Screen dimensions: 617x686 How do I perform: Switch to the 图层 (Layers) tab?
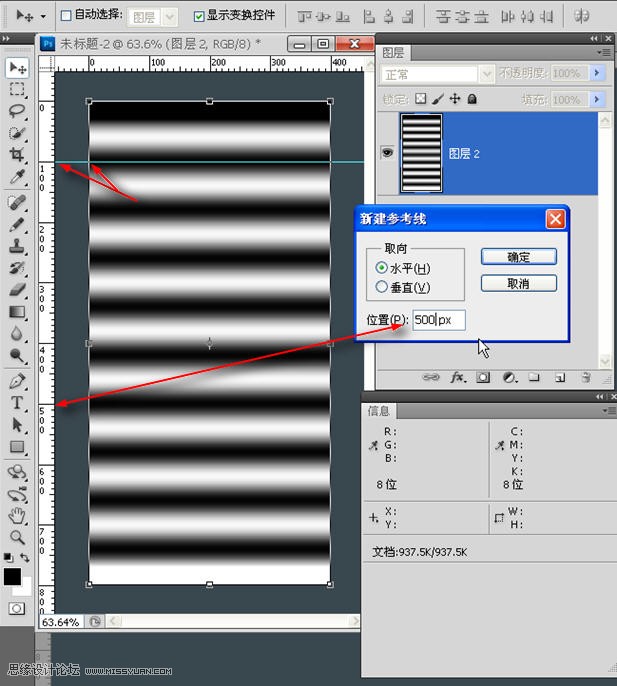pyautogui.click(x=393, y=53)
